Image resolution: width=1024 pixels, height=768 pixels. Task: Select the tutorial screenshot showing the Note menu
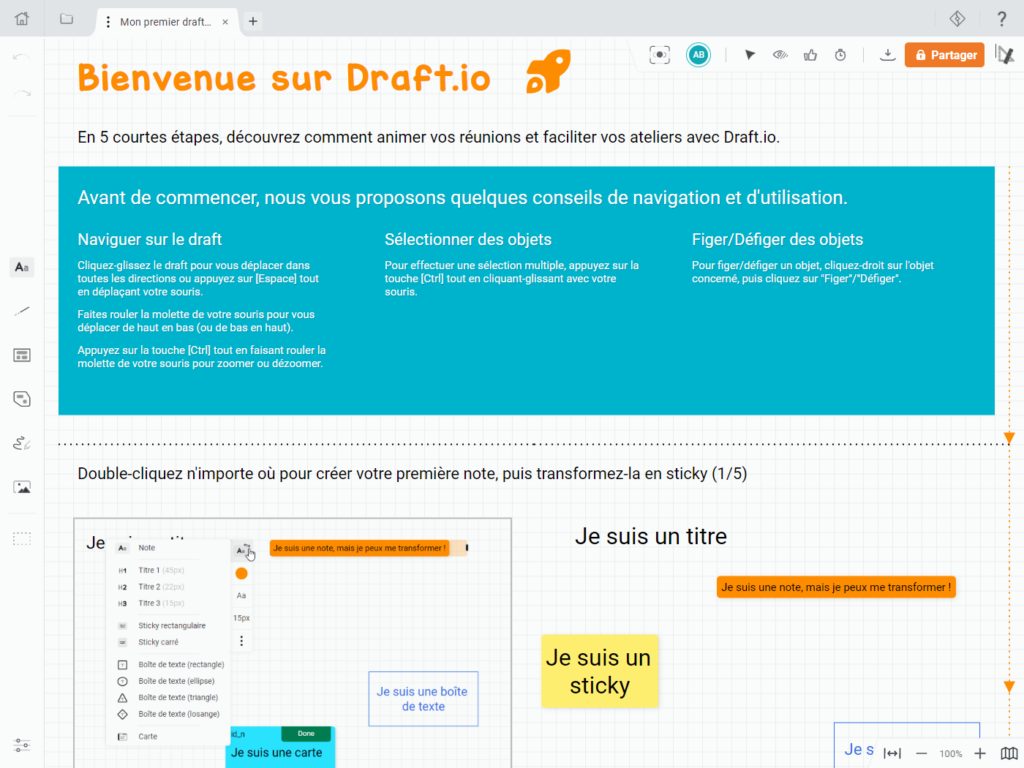click(x=293, y=643)
